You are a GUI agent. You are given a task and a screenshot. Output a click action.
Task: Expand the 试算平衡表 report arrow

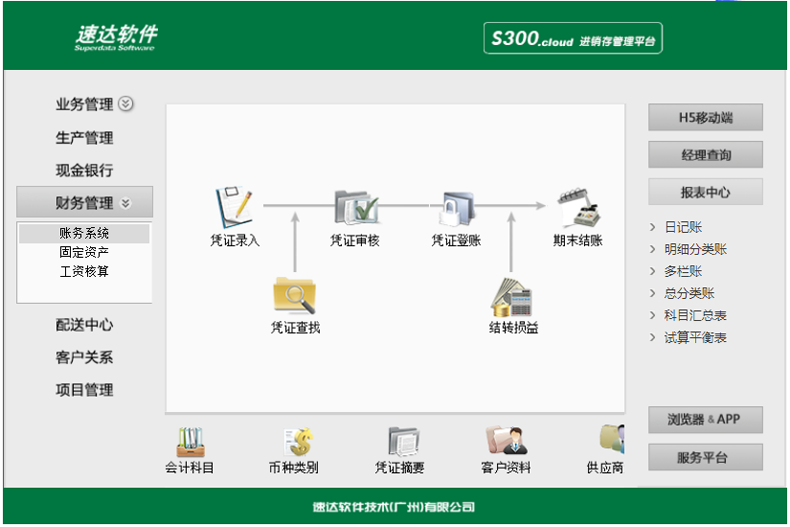pyautogui.click(x=652, y=337)
